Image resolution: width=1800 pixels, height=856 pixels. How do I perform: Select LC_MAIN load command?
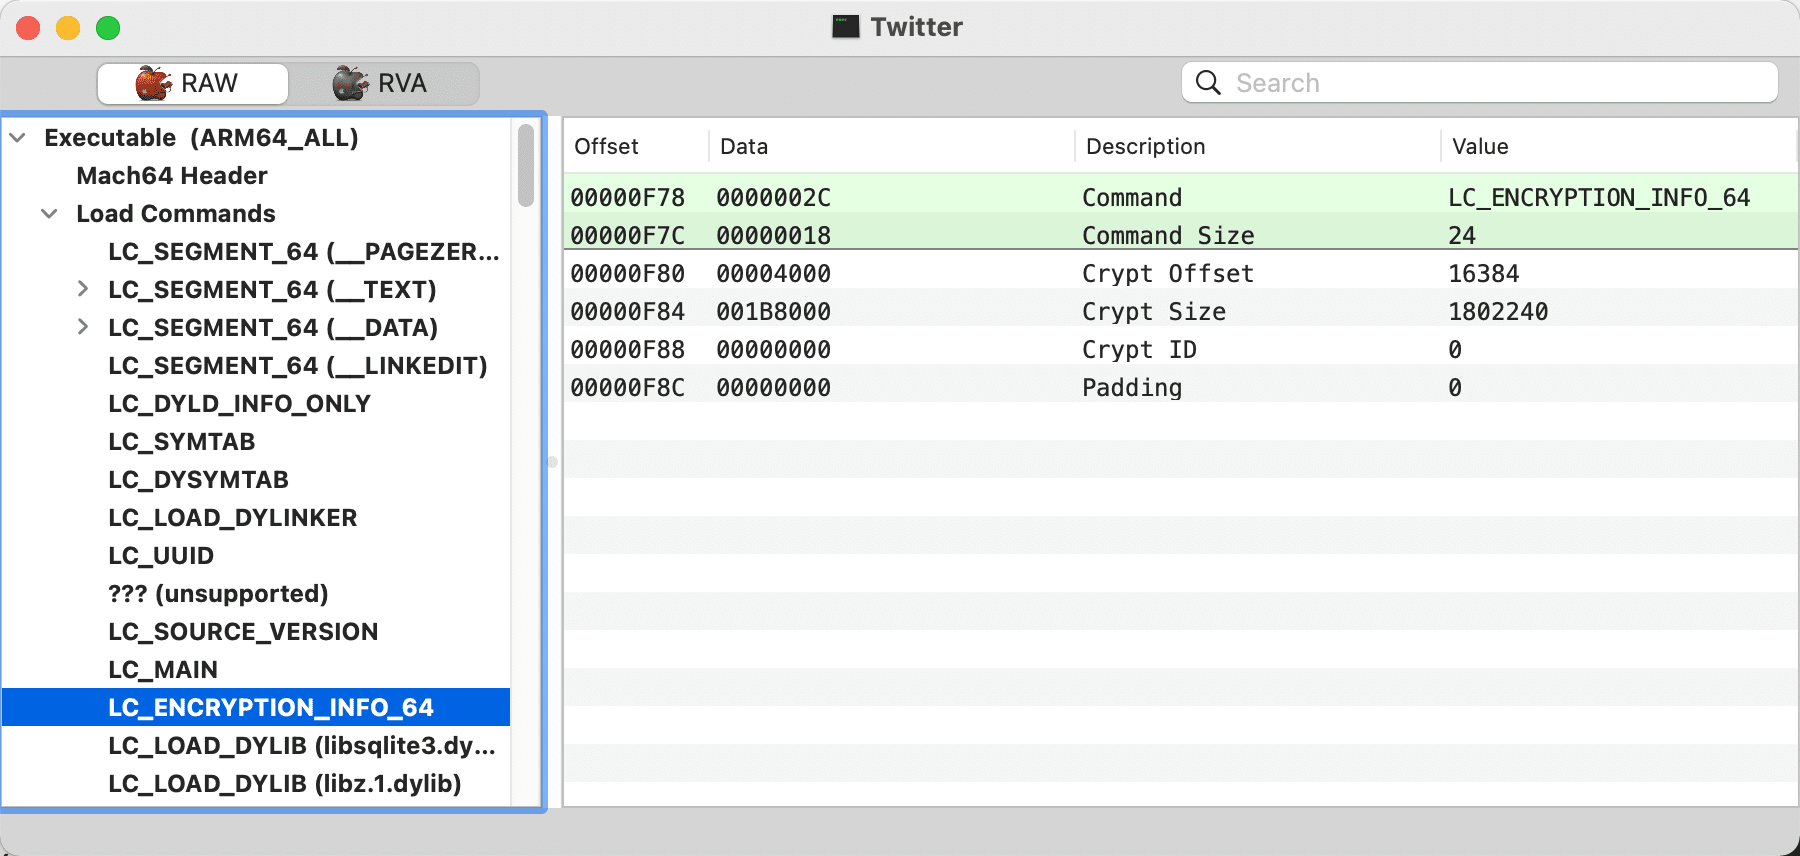pos(163,670)
